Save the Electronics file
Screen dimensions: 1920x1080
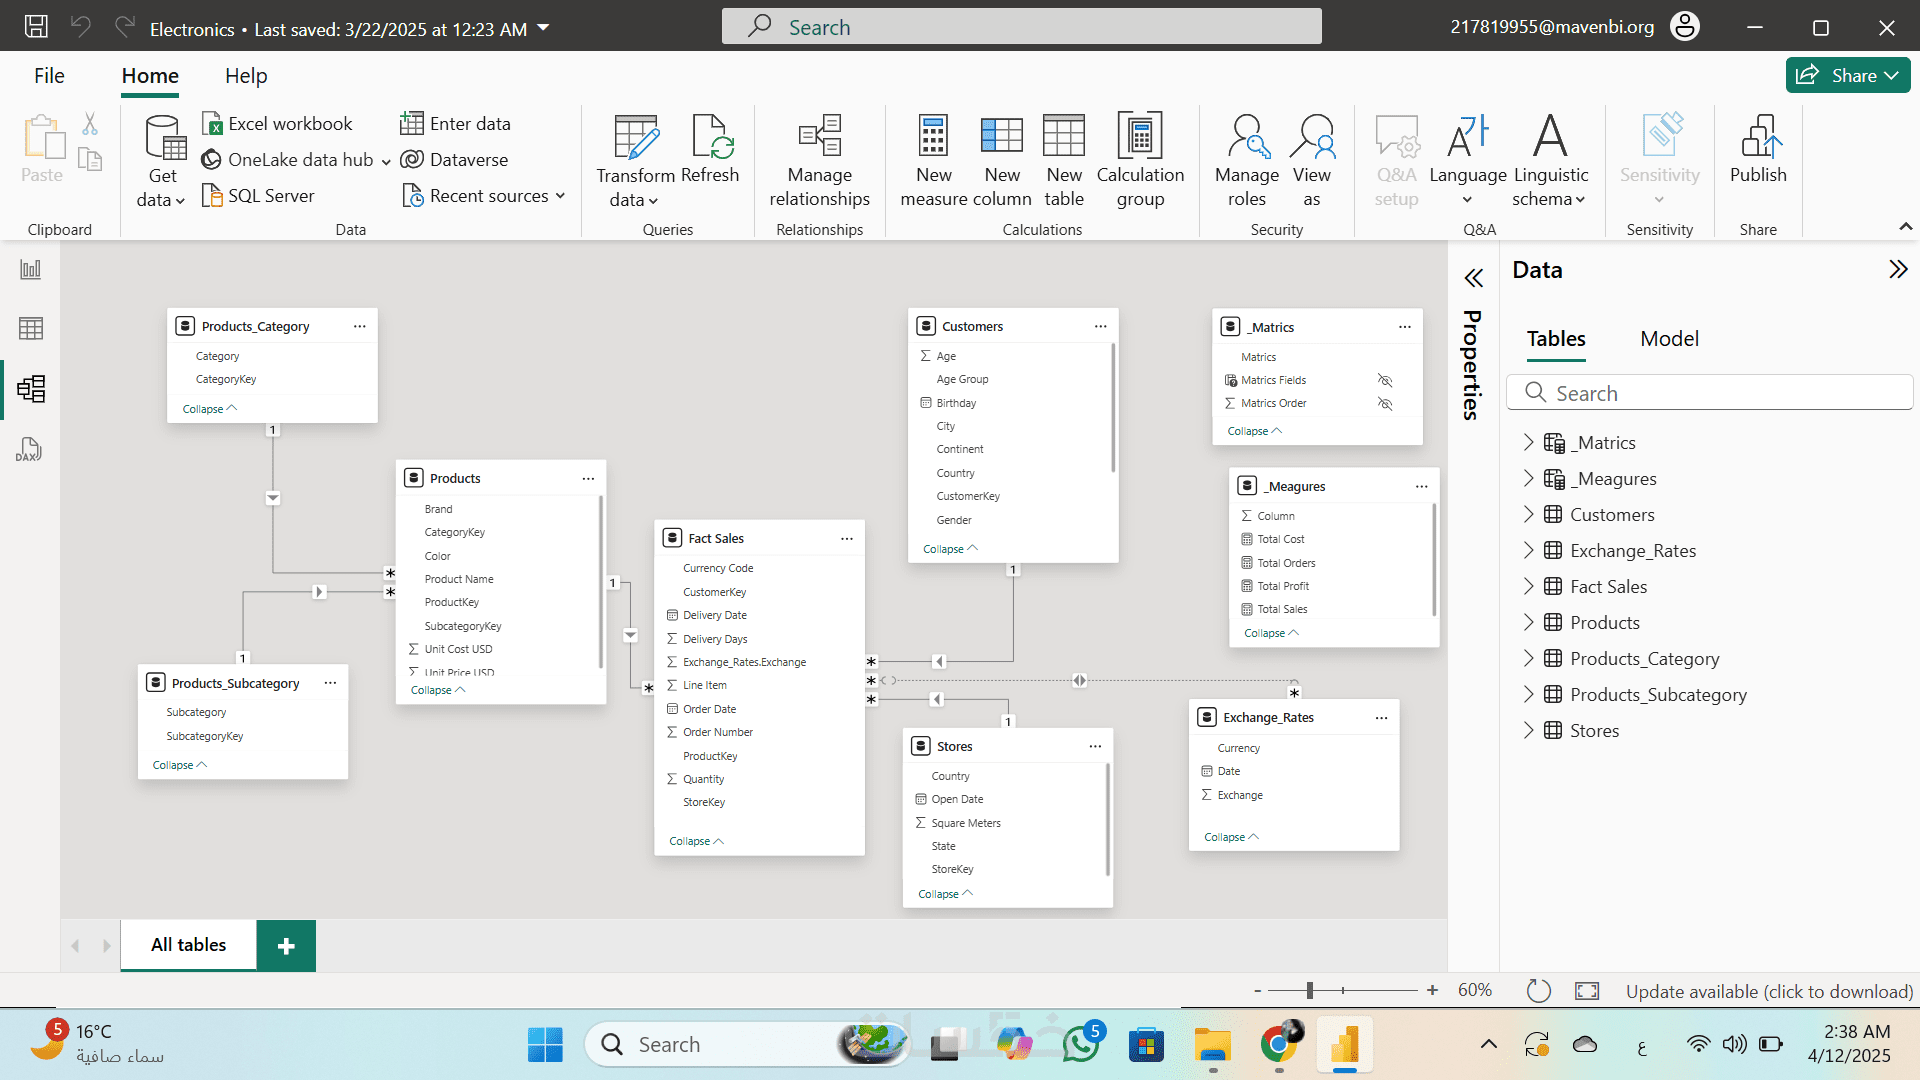tap(36, 27)
